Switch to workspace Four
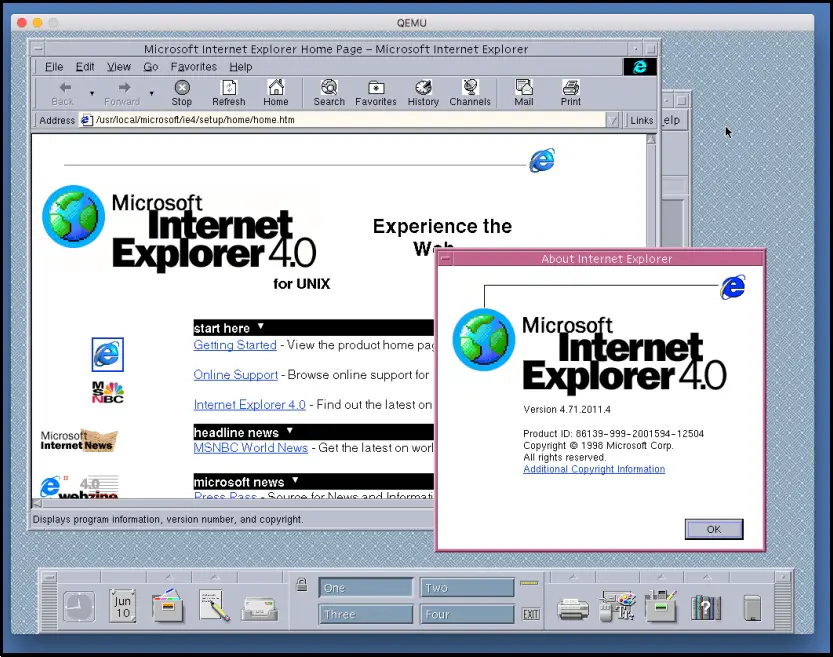833x657 pixels. [468, 615]
